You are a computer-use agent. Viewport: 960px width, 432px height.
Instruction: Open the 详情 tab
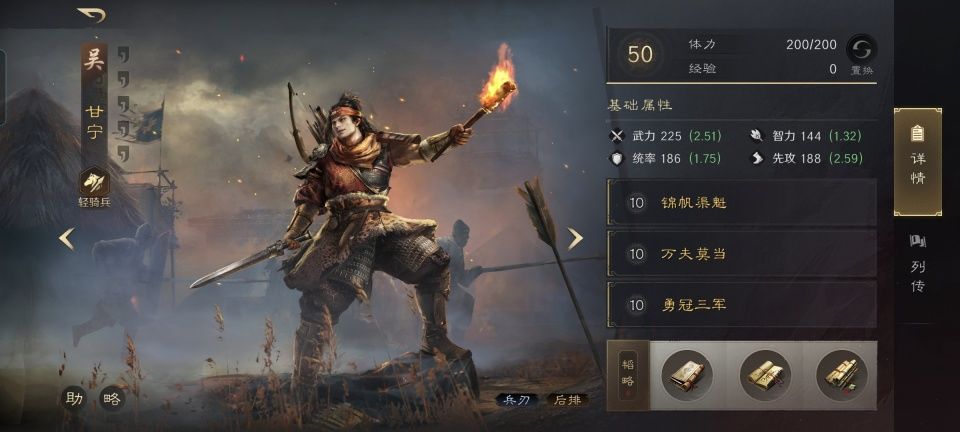click(918, 162)
